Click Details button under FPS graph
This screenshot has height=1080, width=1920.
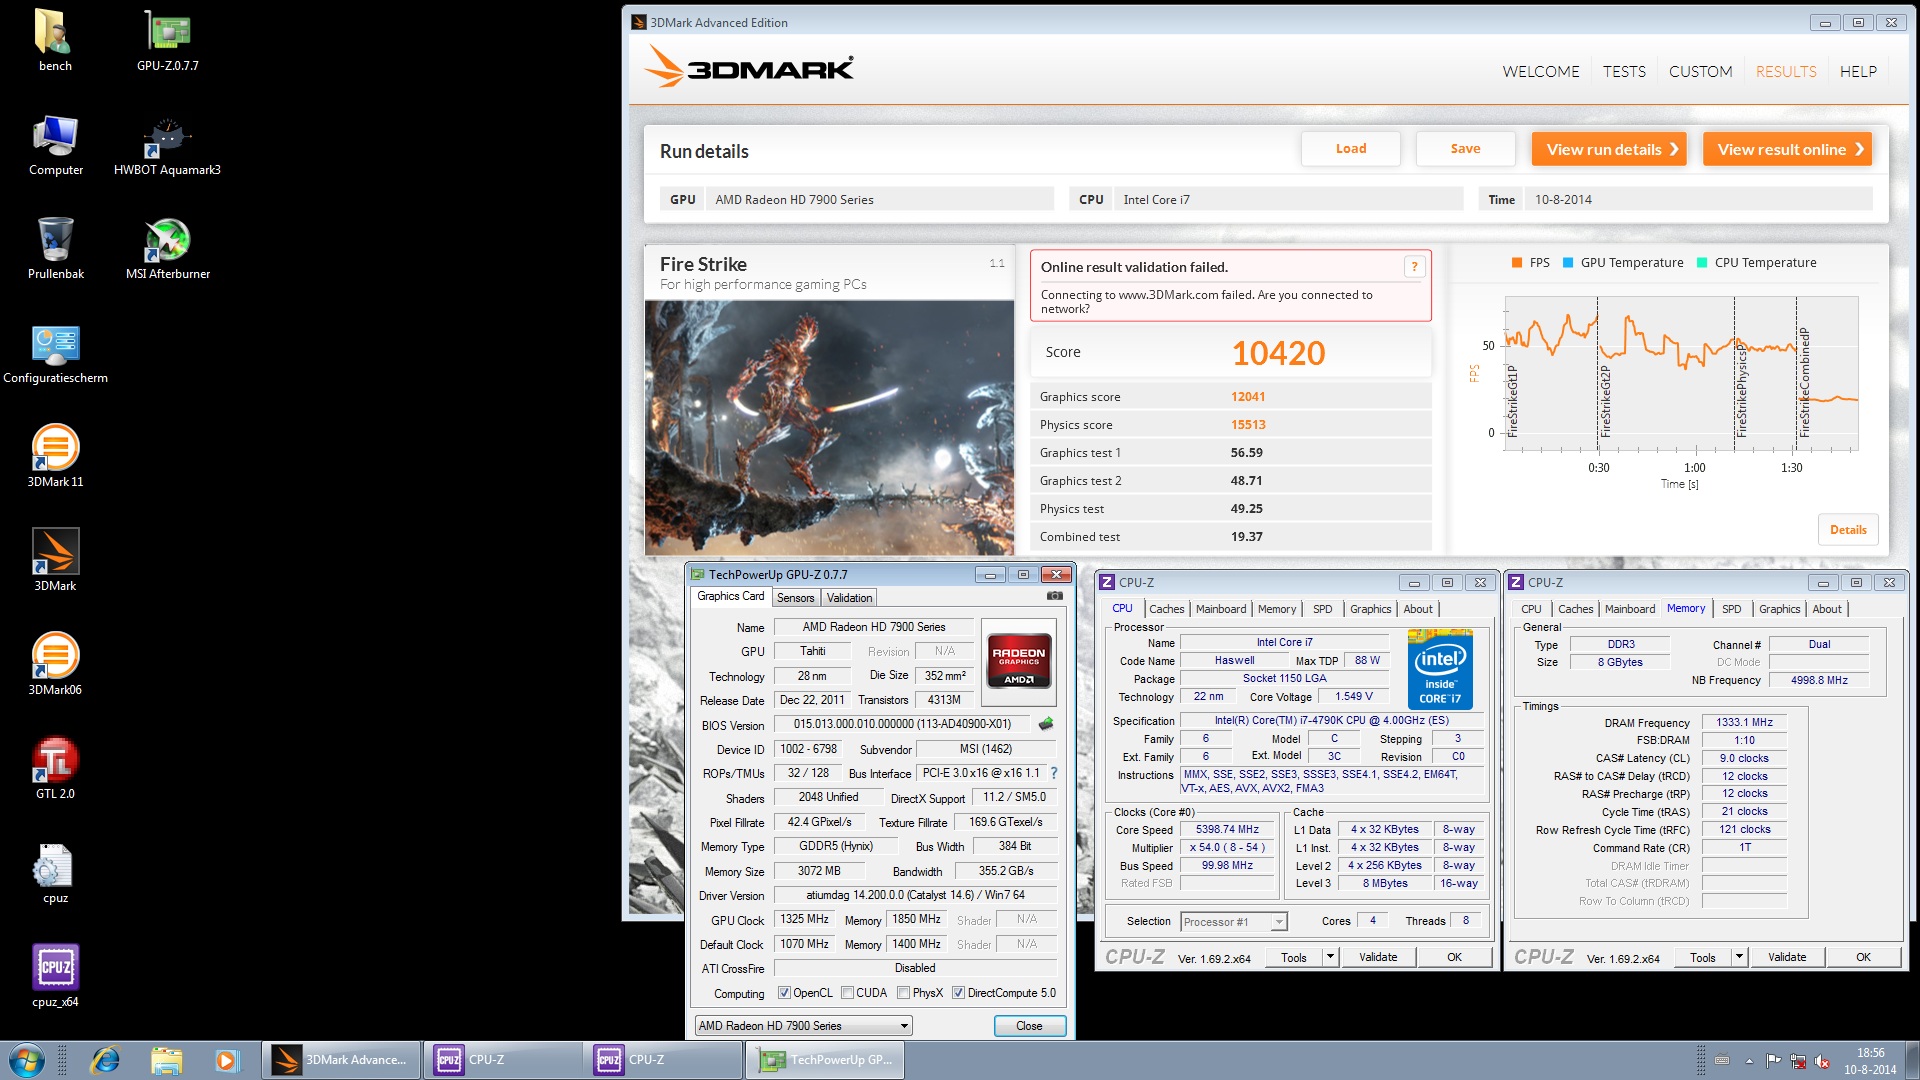1848,530
